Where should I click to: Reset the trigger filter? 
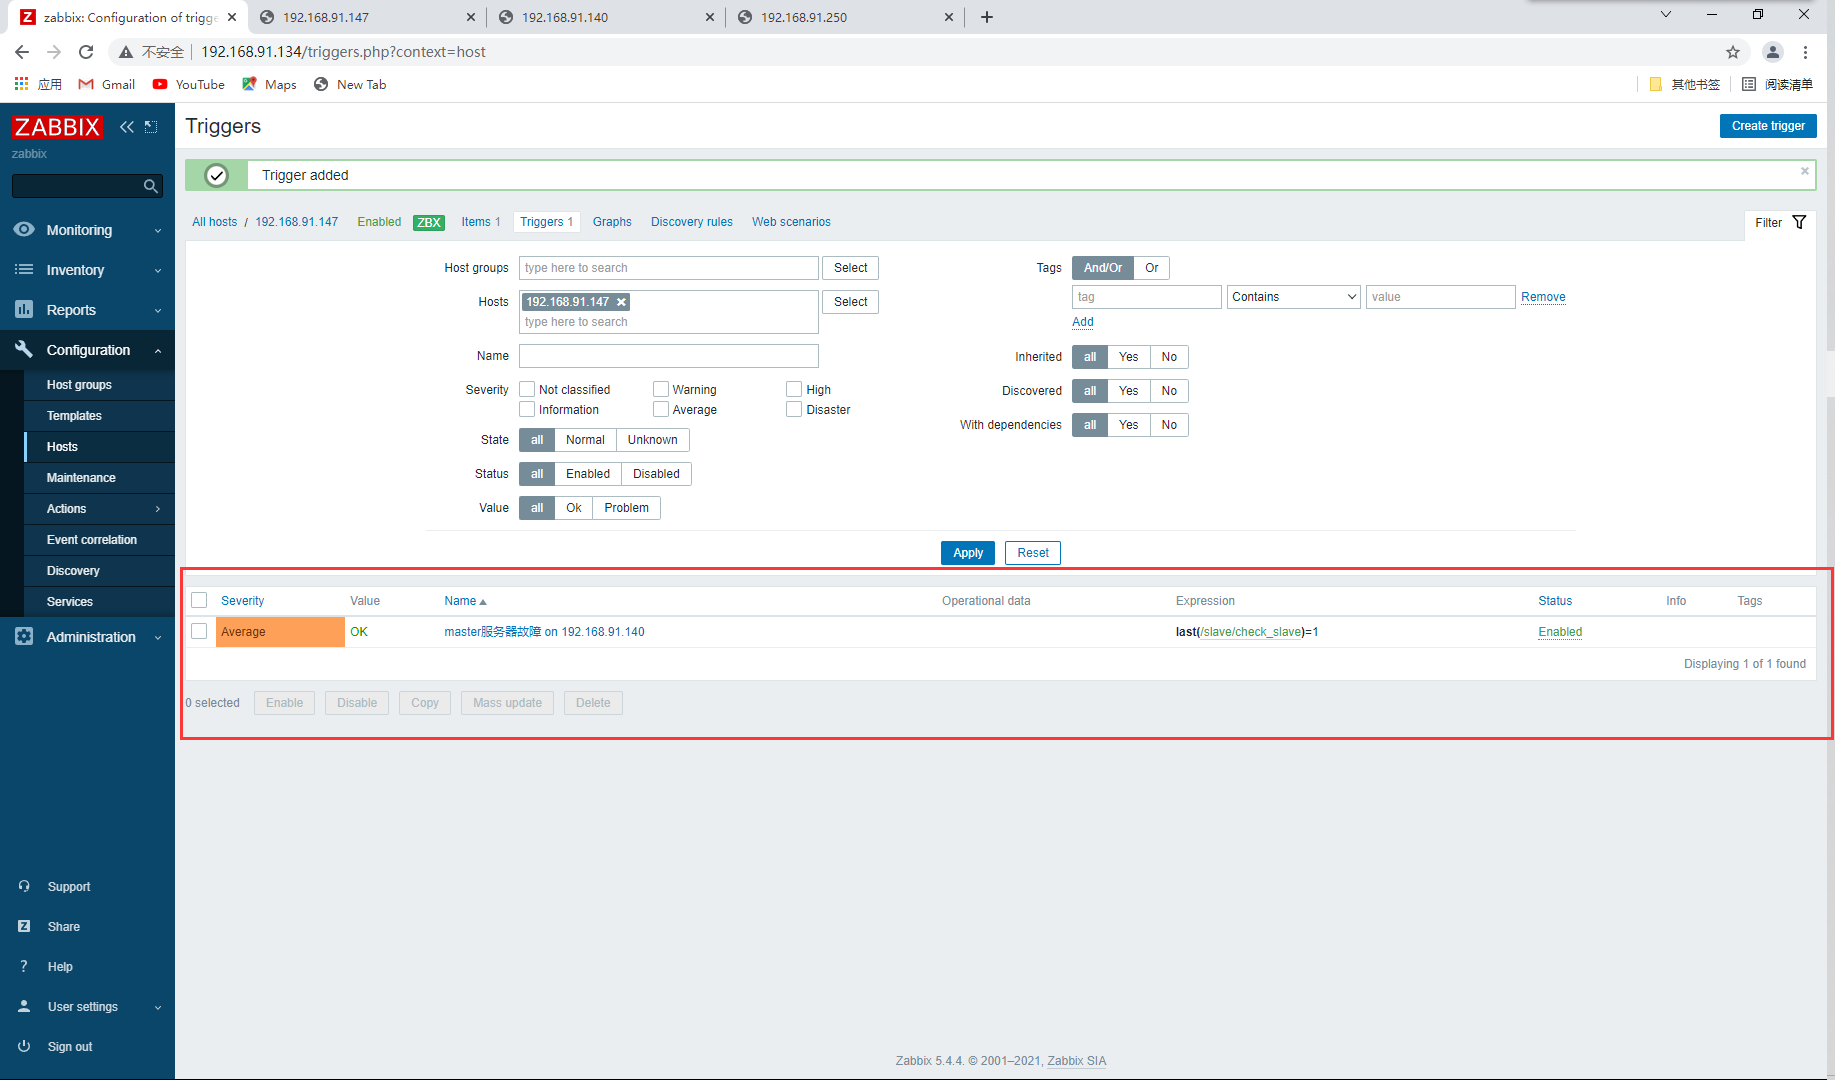pyautogui.click(x=1033, y=553)
